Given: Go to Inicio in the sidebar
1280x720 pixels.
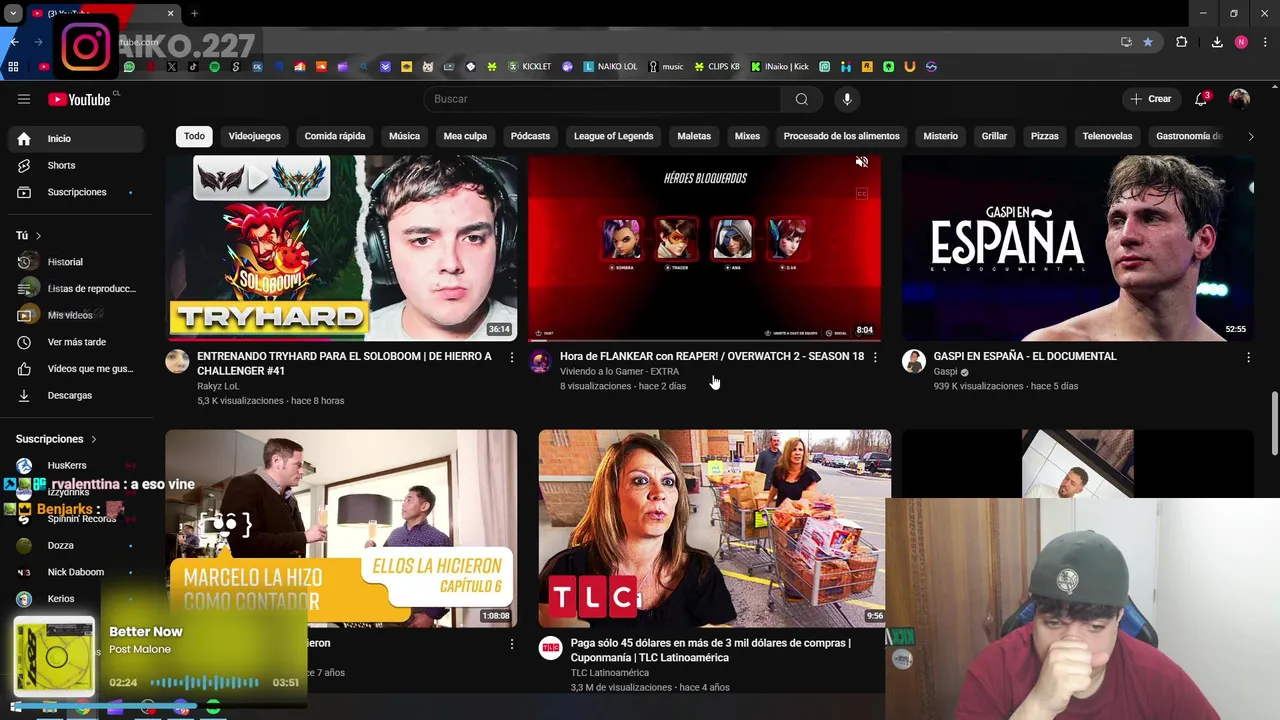Looking at the screenshot, I should [x=77, y=139].
